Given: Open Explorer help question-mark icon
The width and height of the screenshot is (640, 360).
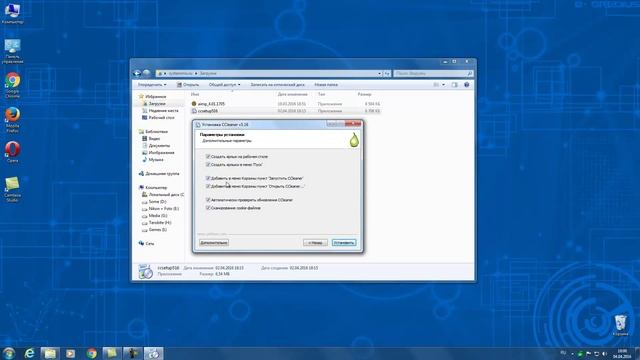Looking at the screenshot, I should 467,84.
